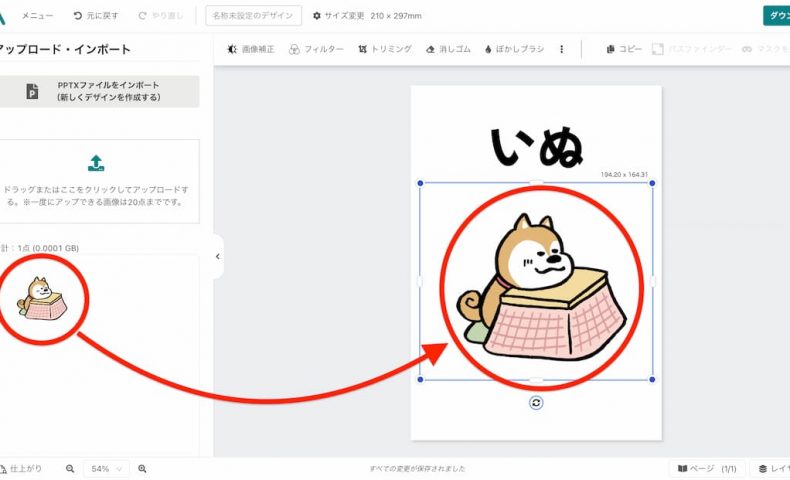Click the rotate handle below the image

point(537,402)
